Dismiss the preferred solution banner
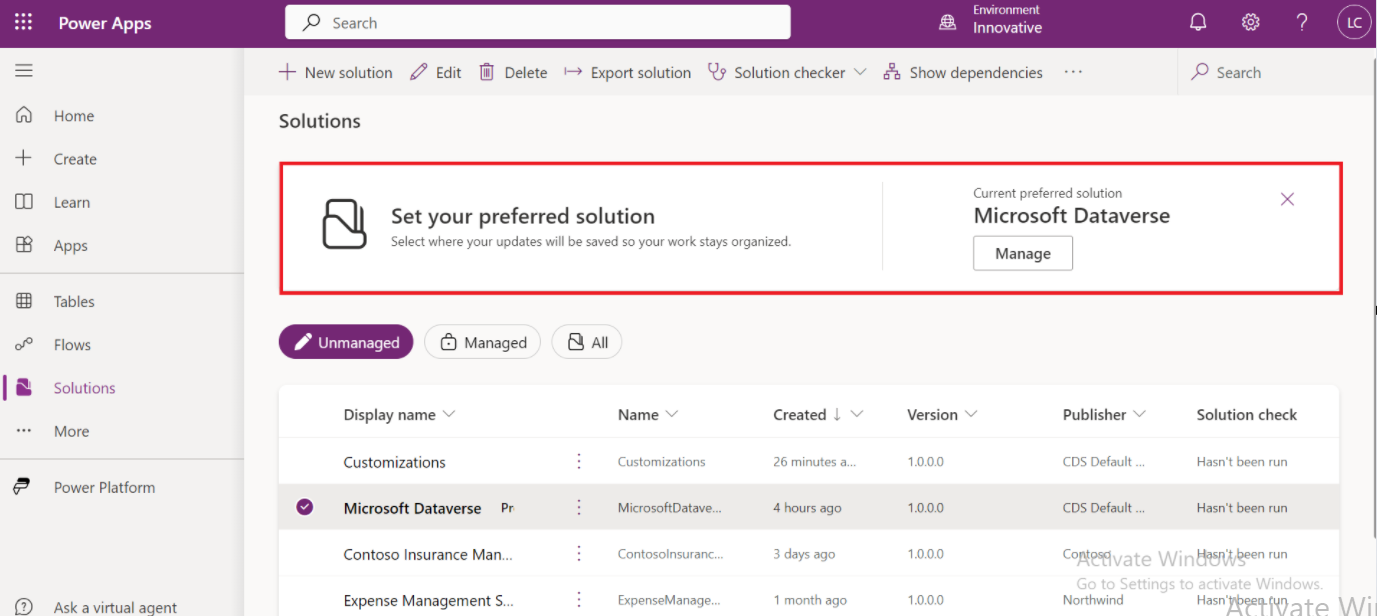 [1287, 199]
